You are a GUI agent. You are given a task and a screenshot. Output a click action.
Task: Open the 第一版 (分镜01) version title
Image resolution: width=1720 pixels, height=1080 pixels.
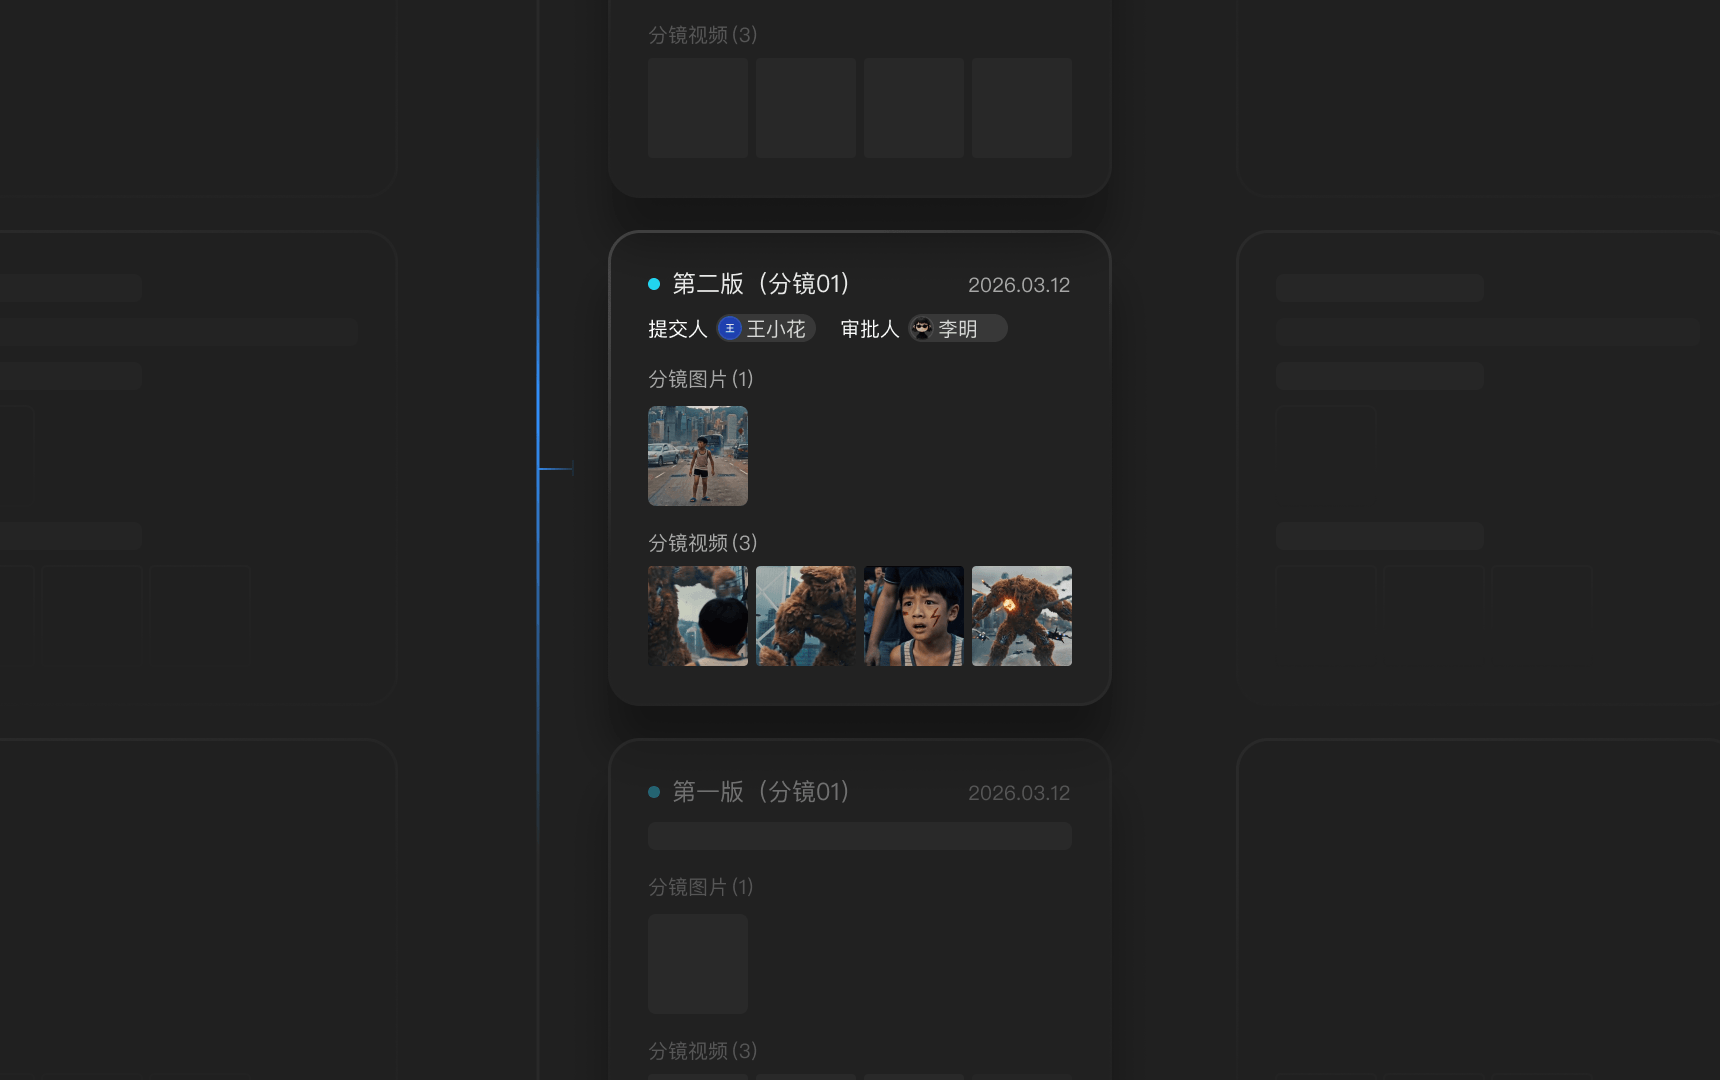(761, 792)
